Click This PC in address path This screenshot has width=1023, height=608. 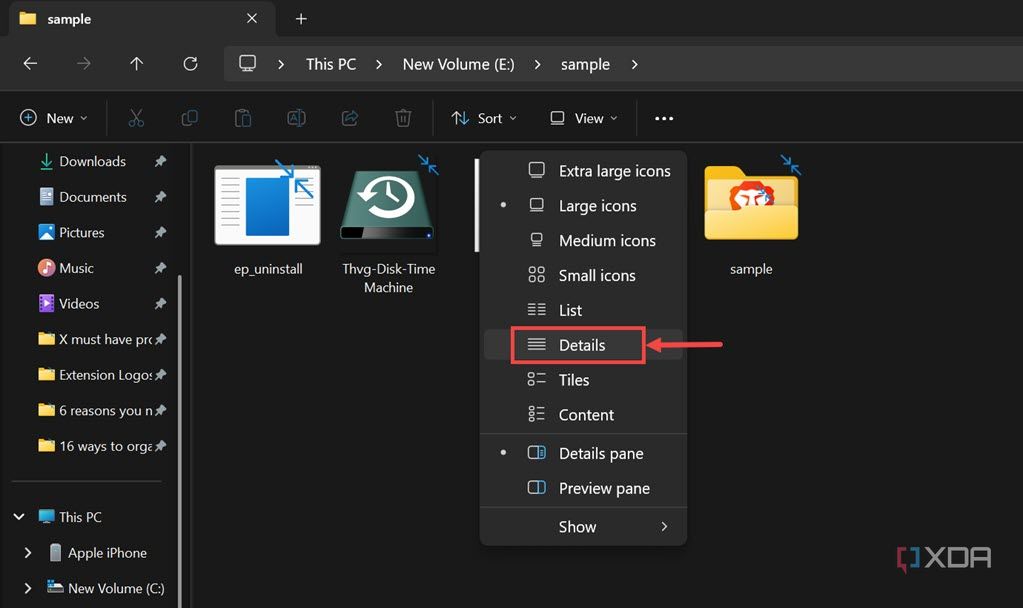click(x=331, y=64)
